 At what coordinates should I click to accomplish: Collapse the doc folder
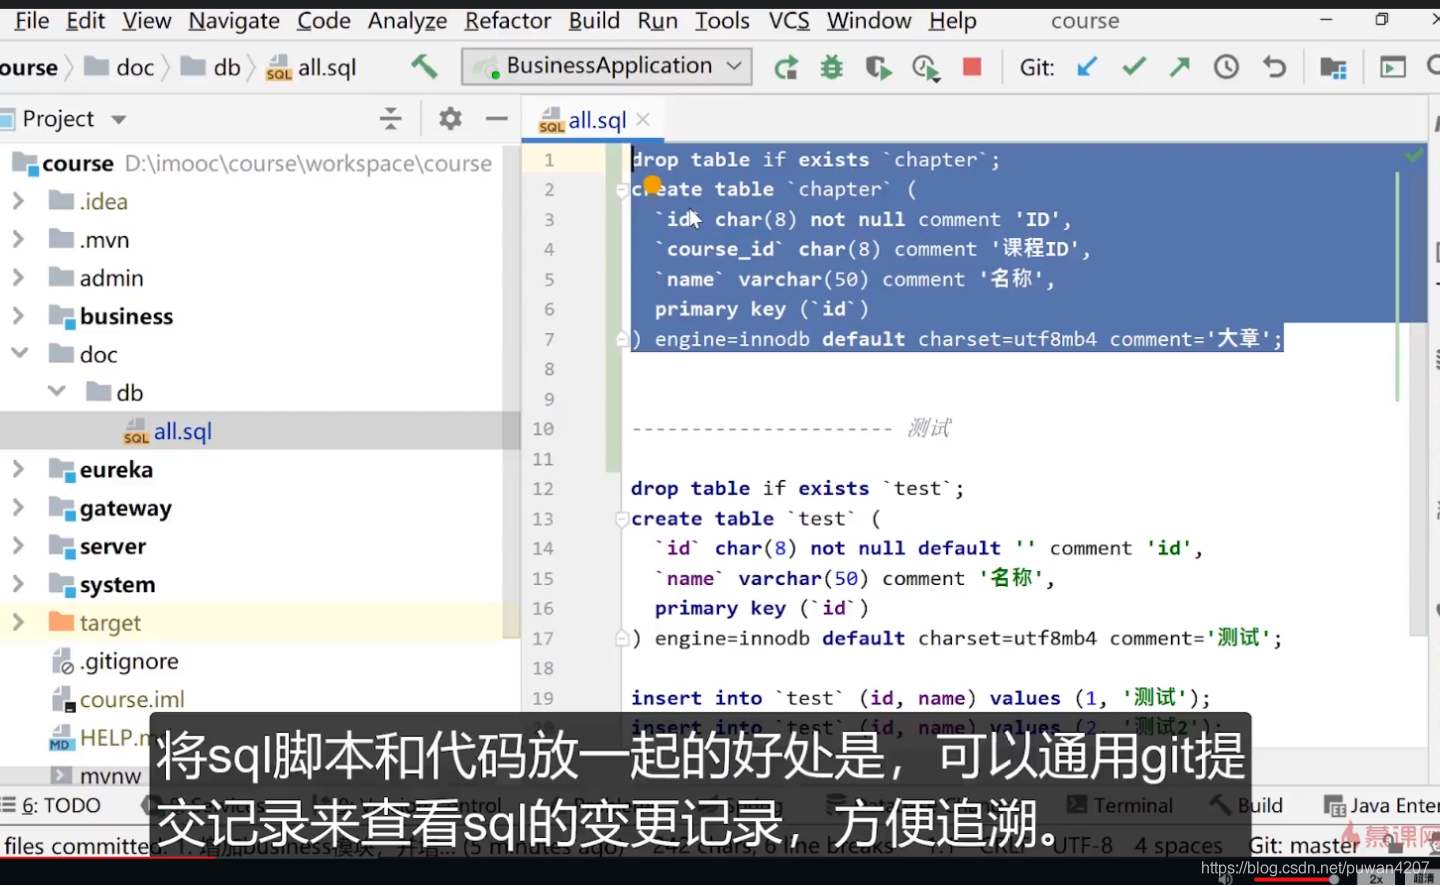[x=19, y=354]
